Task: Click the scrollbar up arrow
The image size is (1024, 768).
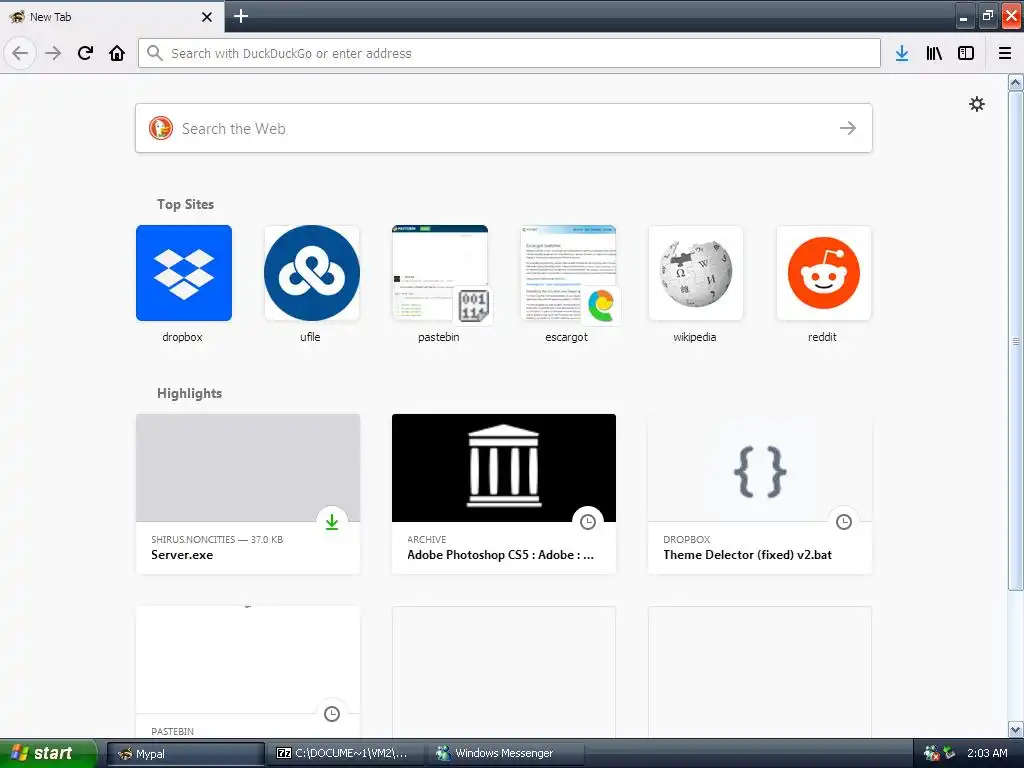Action: point(1016,82)
